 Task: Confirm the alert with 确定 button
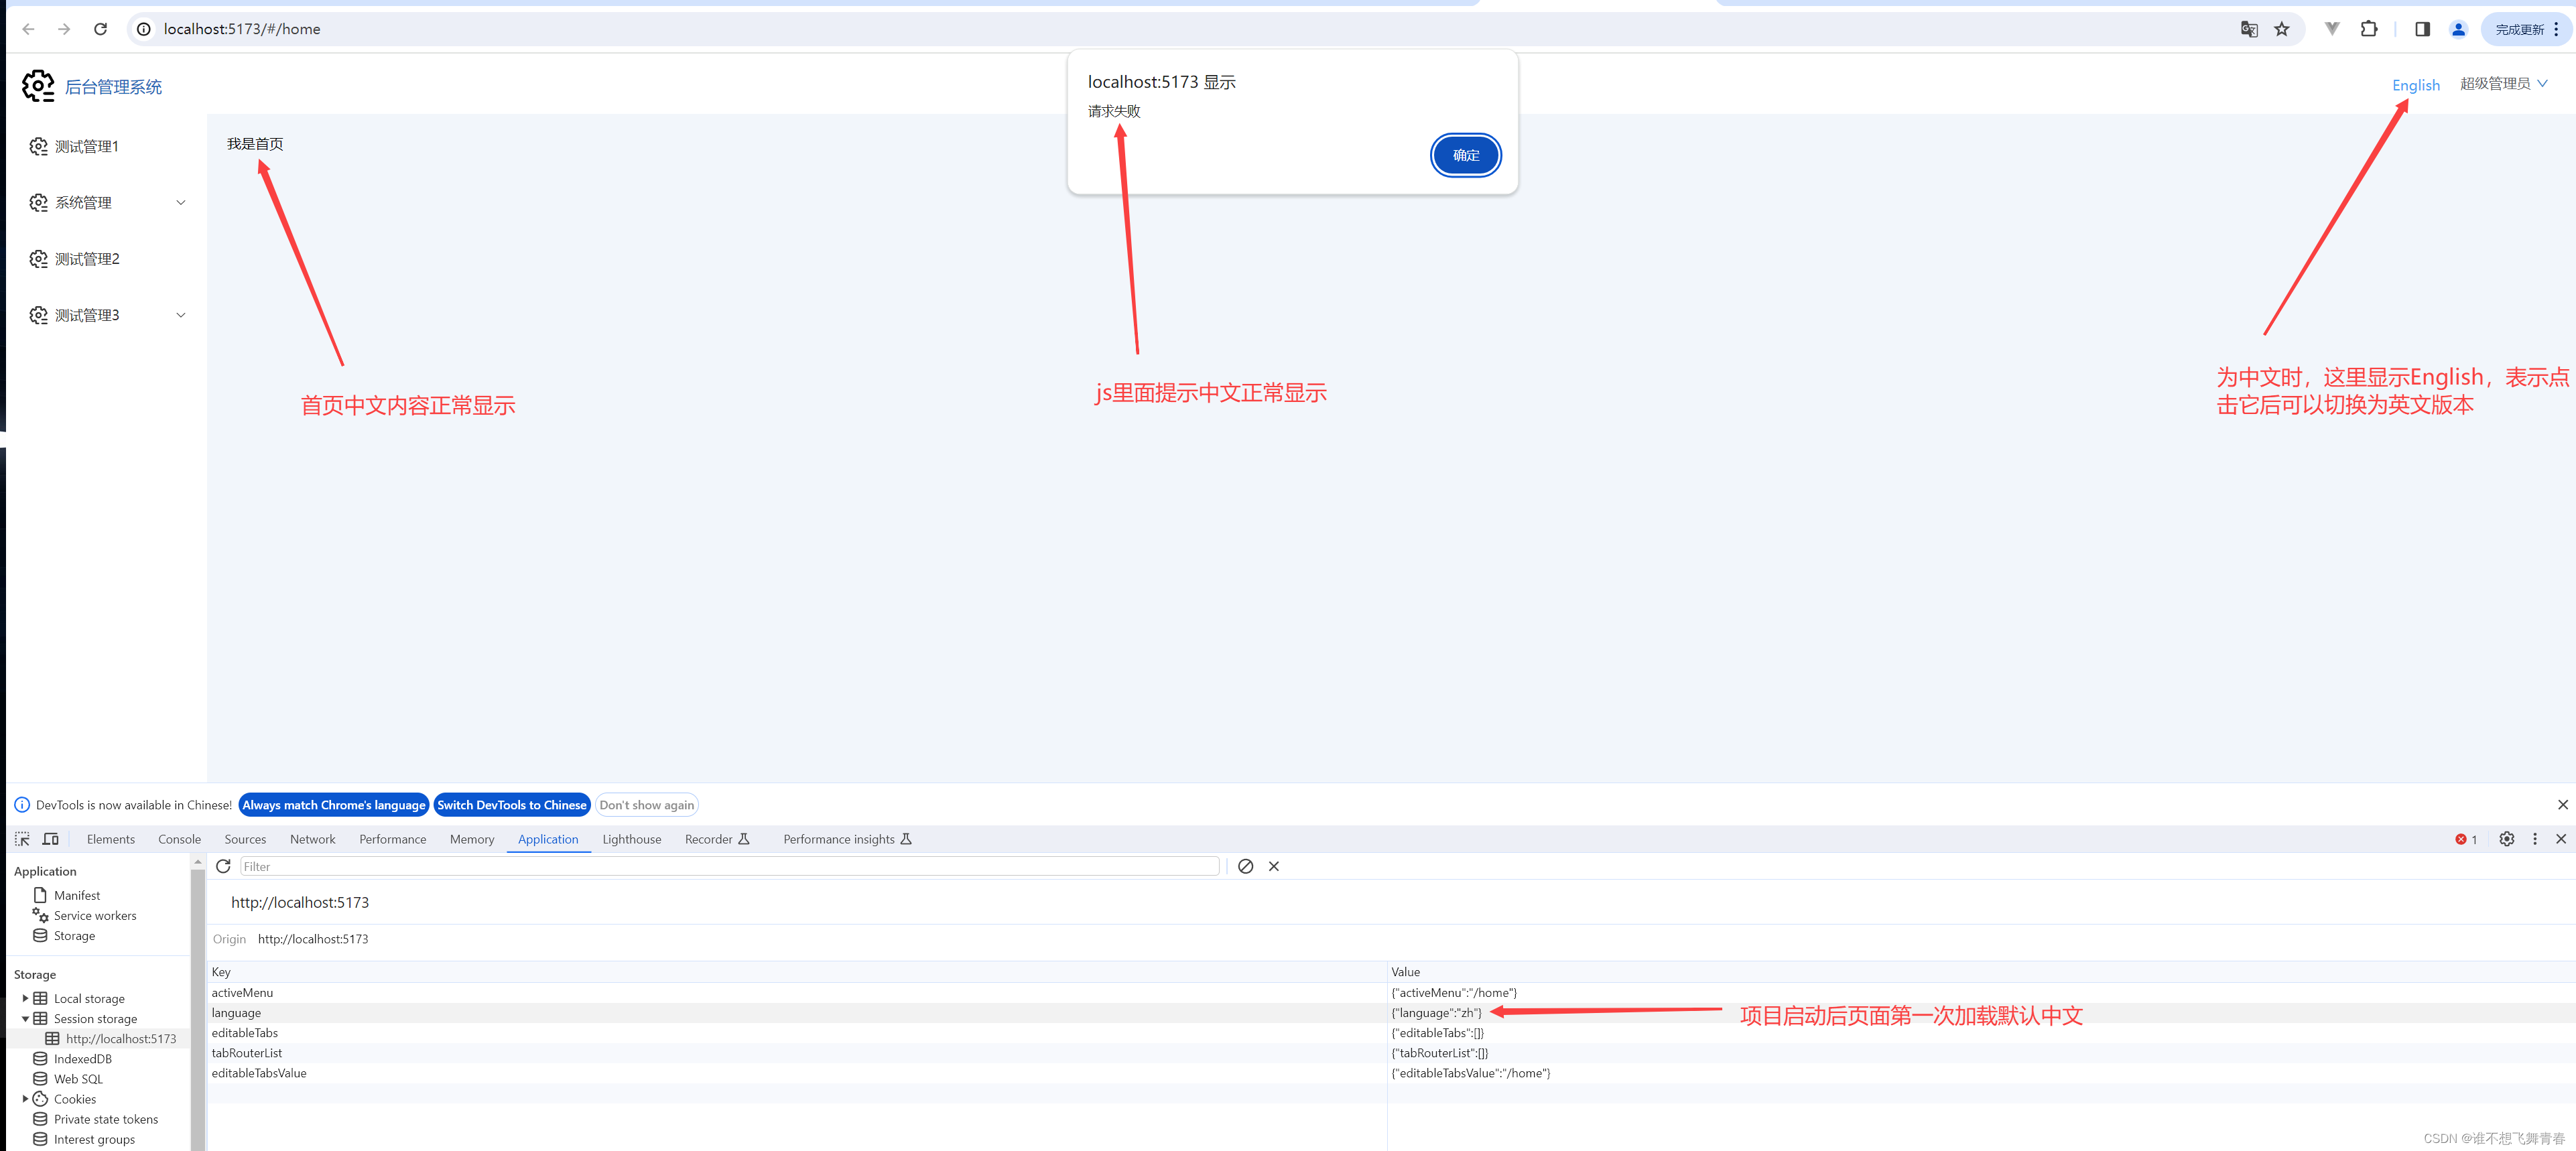(1465, 155)
